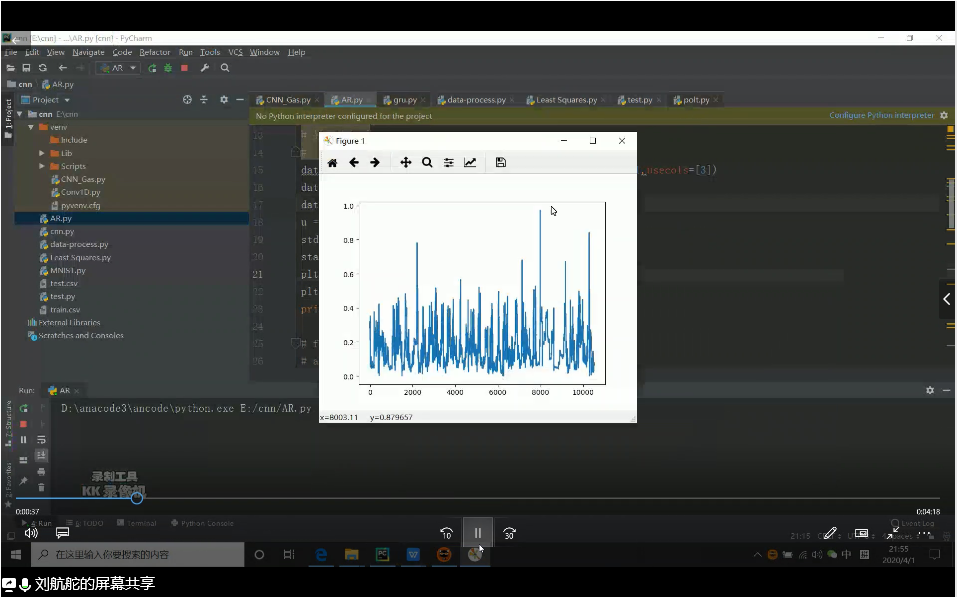Screen dimensions: 957x597
Task: Save the figure with the floppy disk icon
Action: 501,163
